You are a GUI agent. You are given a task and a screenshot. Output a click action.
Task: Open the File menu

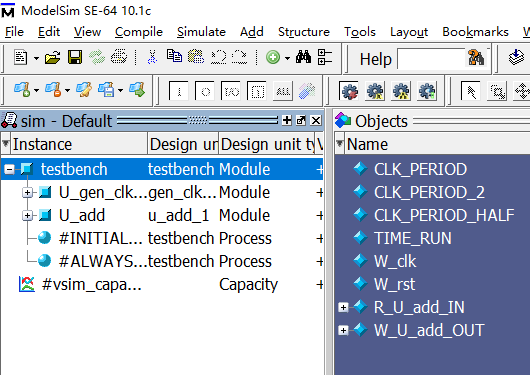[14, 32]
